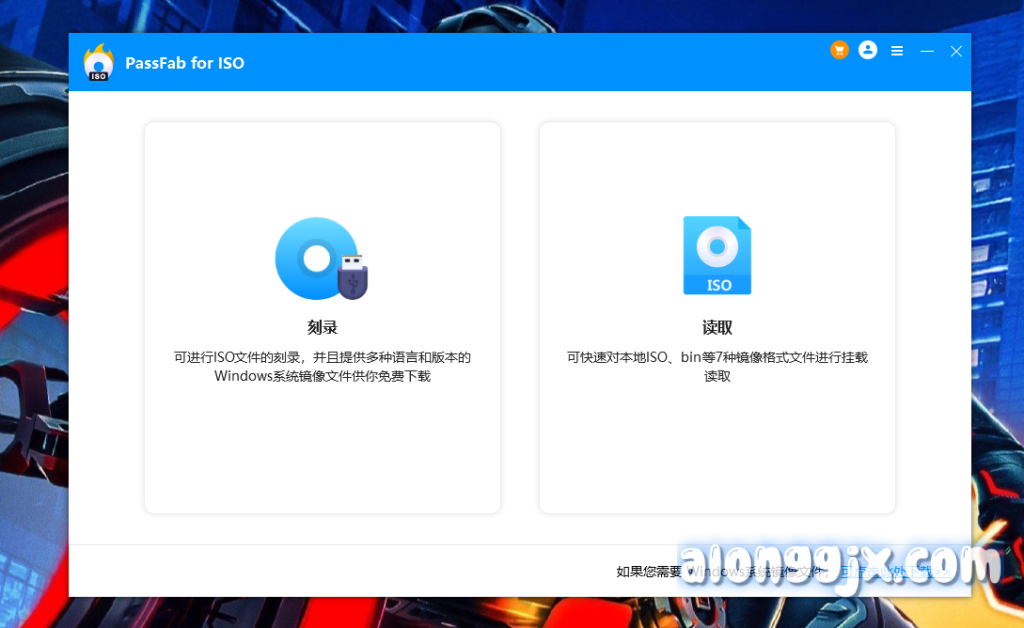Click the blue ISO file icon

[x=717, y=256]
